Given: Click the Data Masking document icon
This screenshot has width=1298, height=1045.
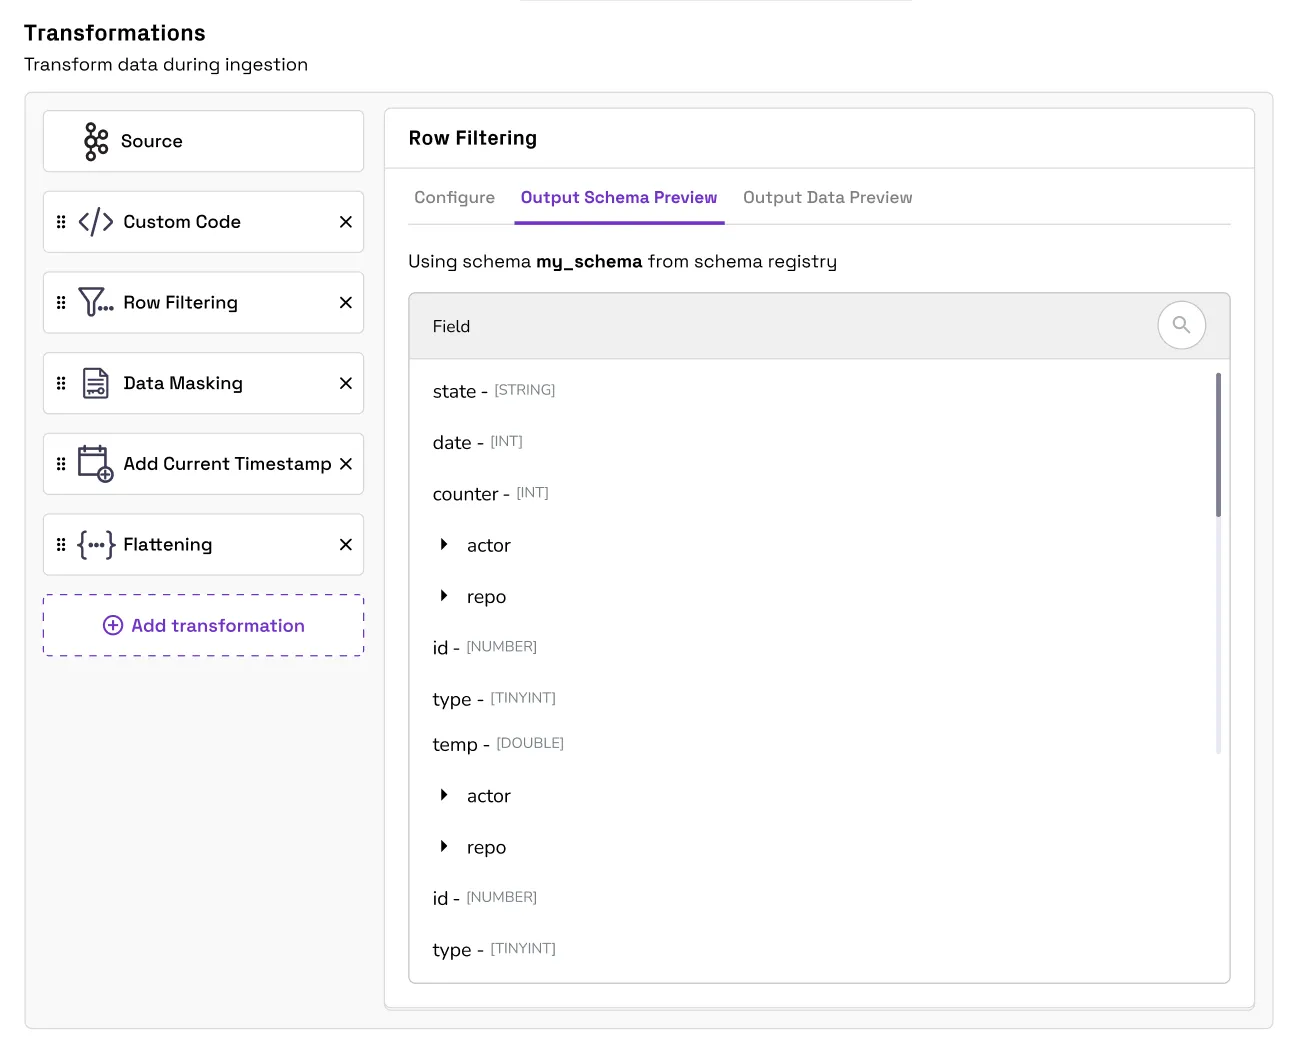Looking at the screenshot, I should [x=96, y=383].
